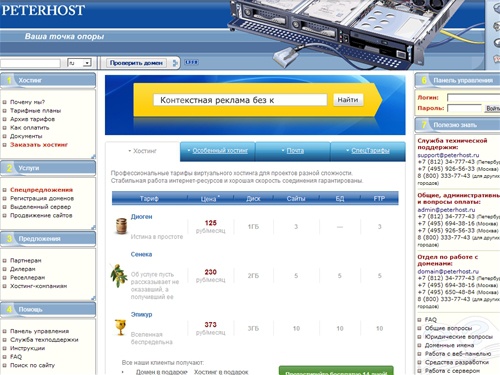
Task: Click the Найти button in banner
Action: (348, 100)
